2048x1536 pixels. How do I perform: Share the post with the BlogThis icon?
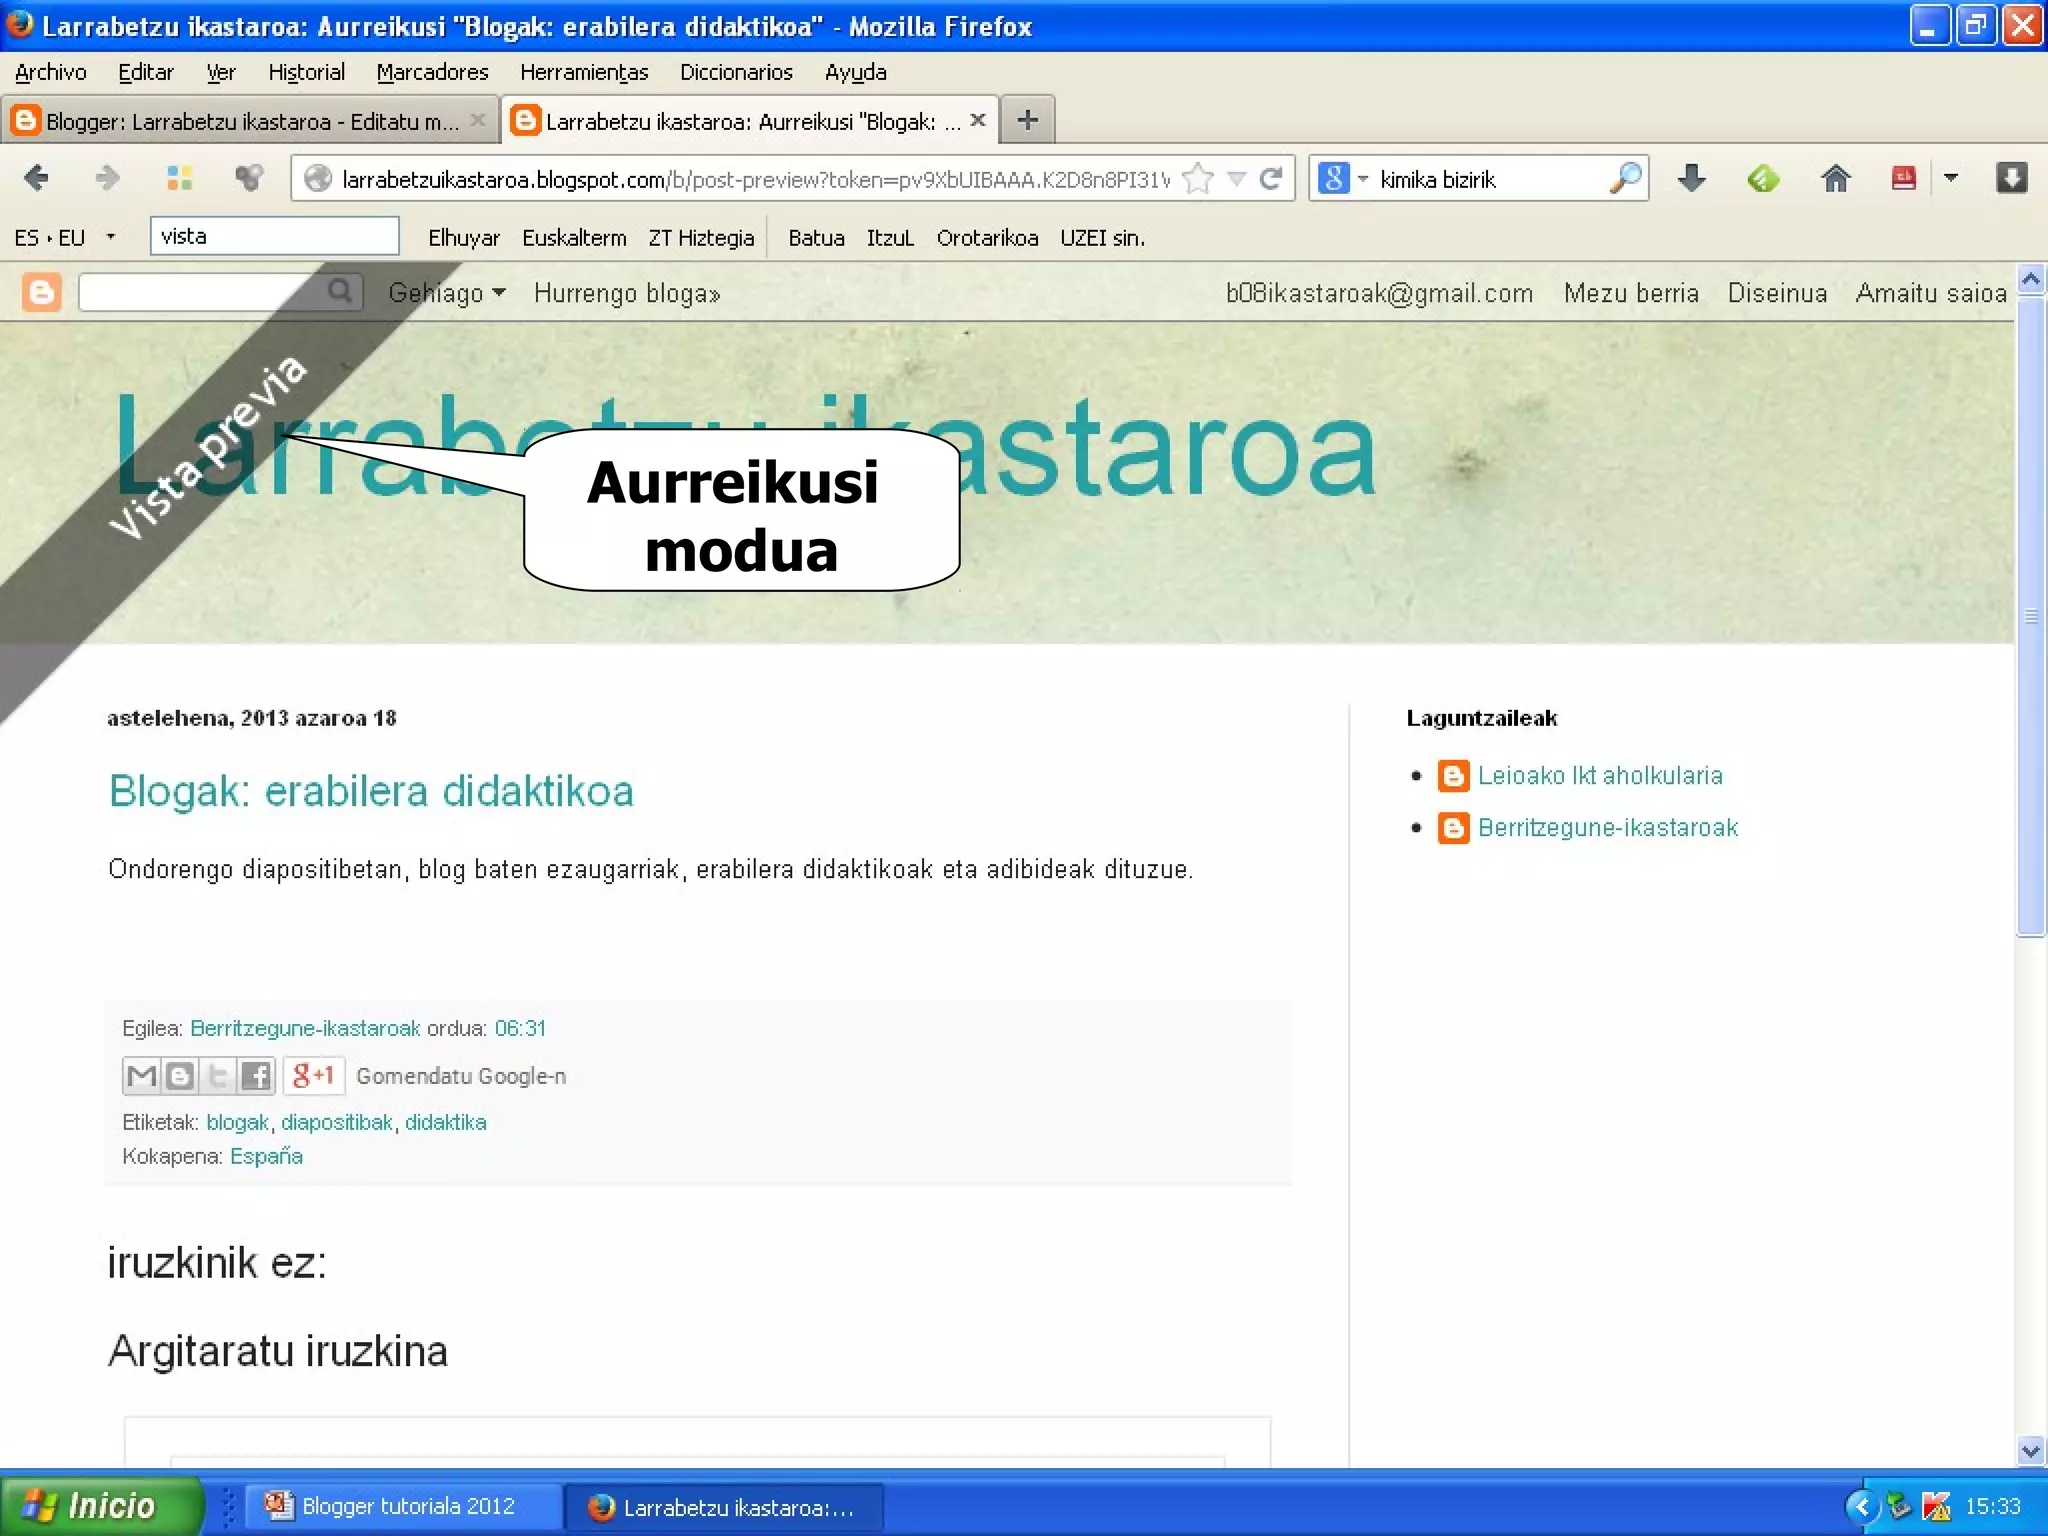click(179, 1076)
